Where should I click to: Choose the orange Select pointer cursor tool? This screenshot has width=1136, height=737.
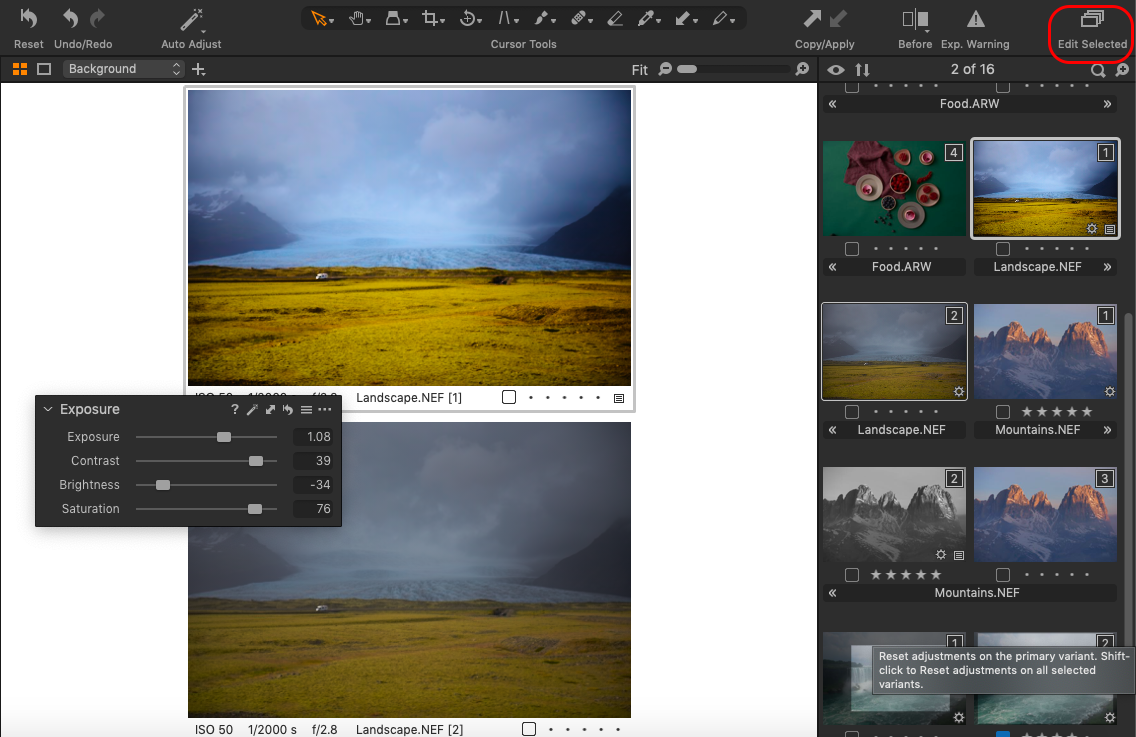pos(319,18)
